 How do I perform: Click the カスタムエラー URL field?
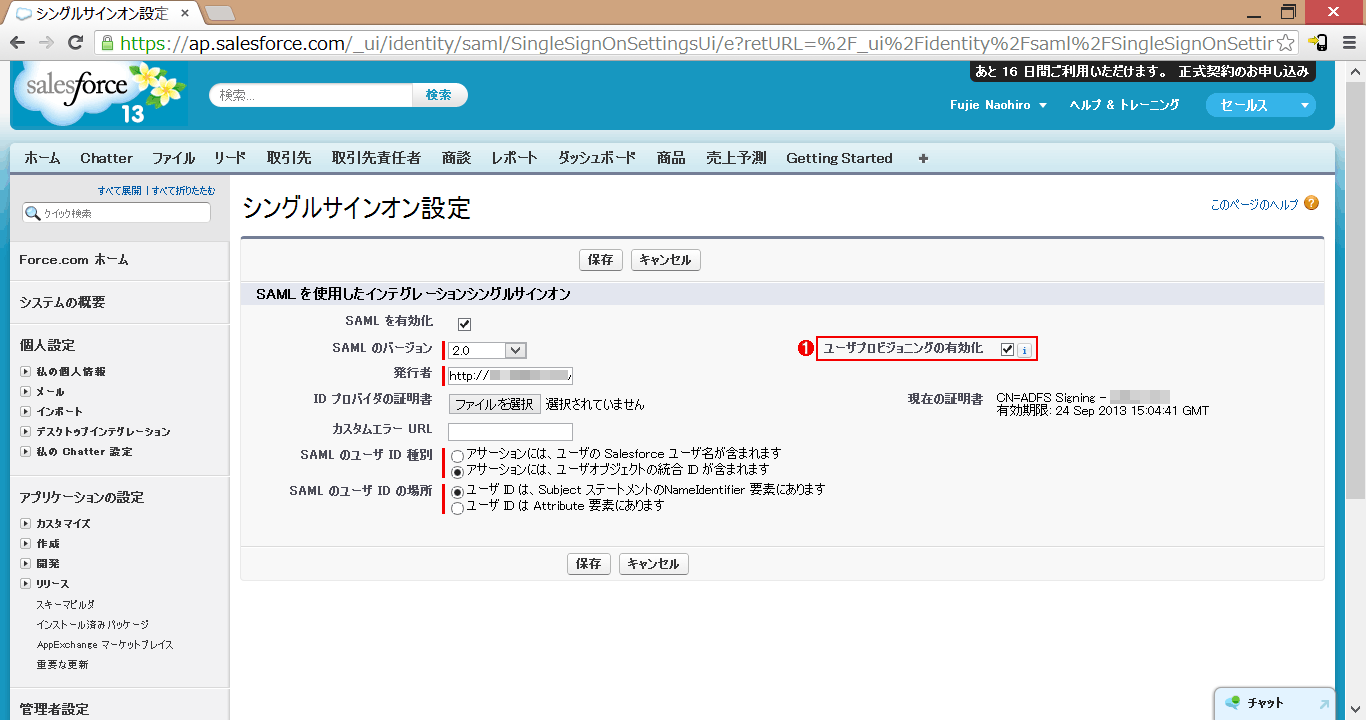[x=510, y=432]
